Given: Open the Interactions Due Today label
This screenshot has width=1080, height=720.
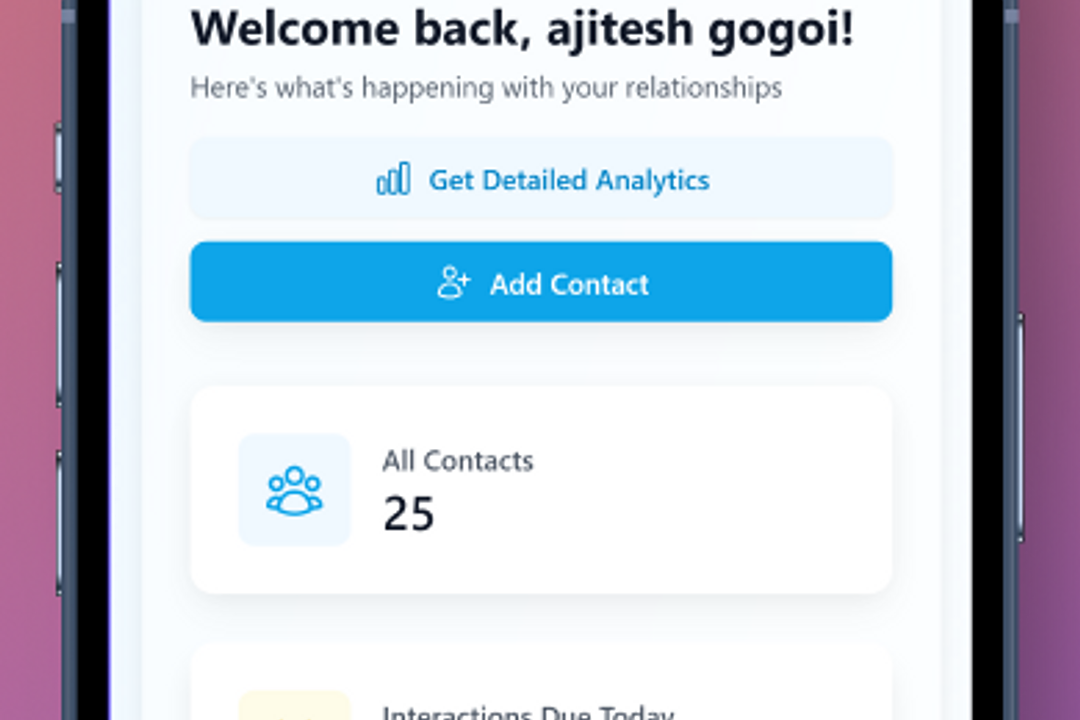Looking at the screenshot, I should click(x=527, y=713).
